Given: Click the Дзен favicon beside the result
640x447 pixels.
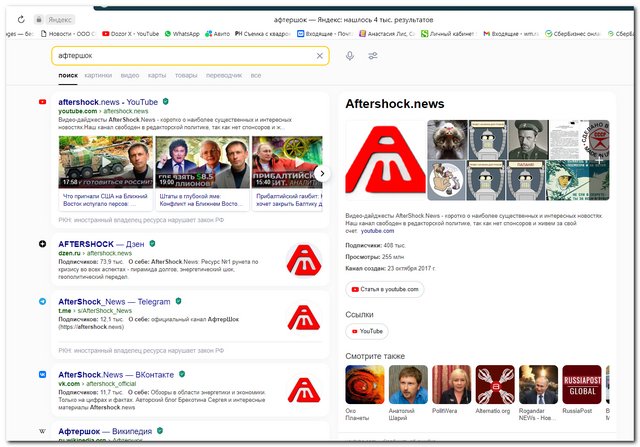Looking at the screenshot, I should coord(42,244).
